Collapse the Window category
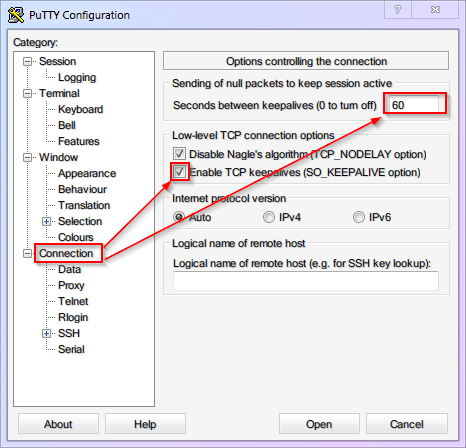466x448 pixels. (27, 157)
